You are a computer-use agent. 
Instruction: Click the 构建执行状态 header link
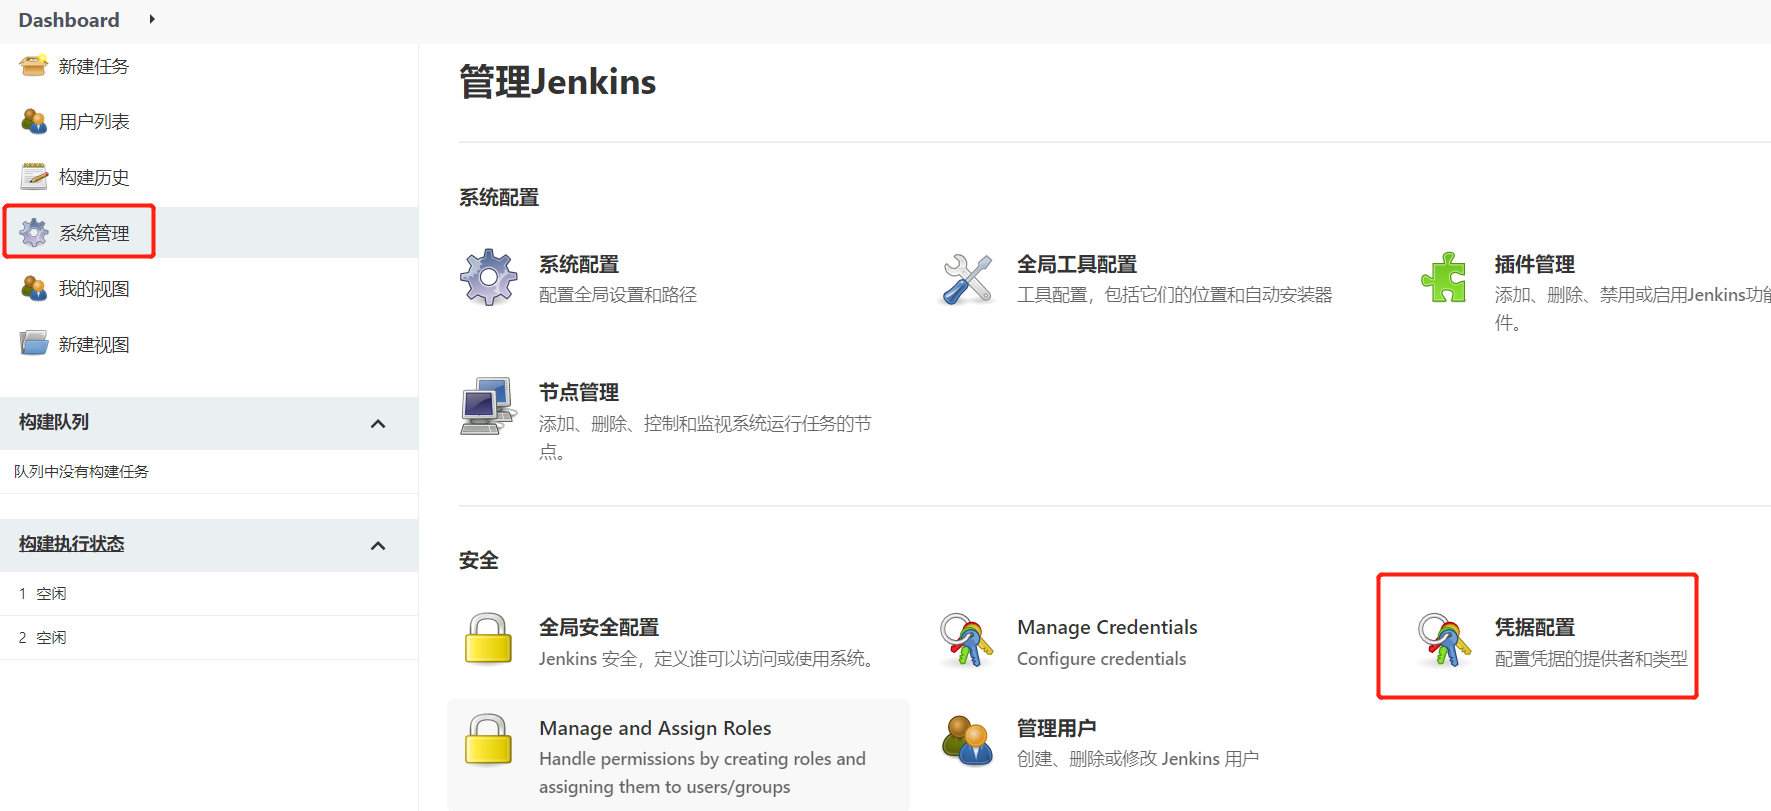pos(72,544)
